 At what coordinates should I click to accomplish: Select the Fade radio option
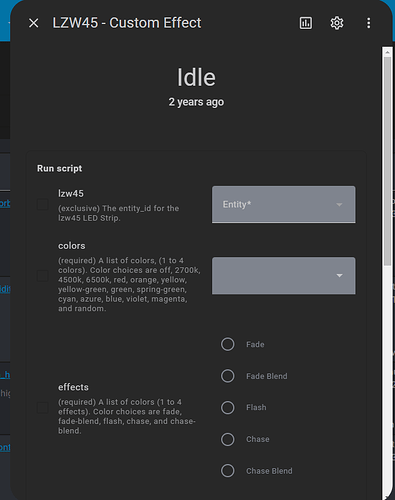(228, 344)
